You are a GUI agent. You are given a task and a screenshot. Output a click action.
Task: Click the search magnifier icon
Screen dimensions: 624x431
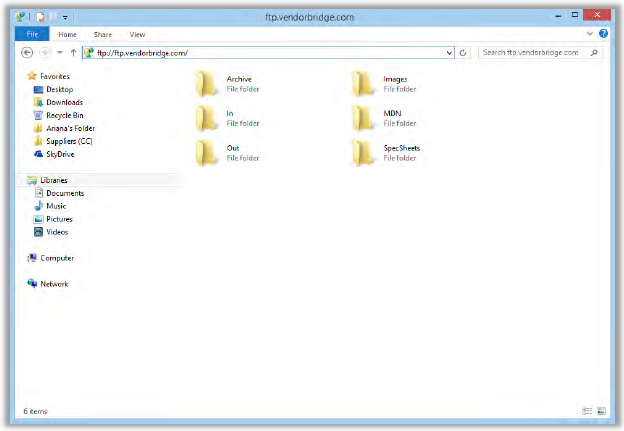[x=594, y=52]
